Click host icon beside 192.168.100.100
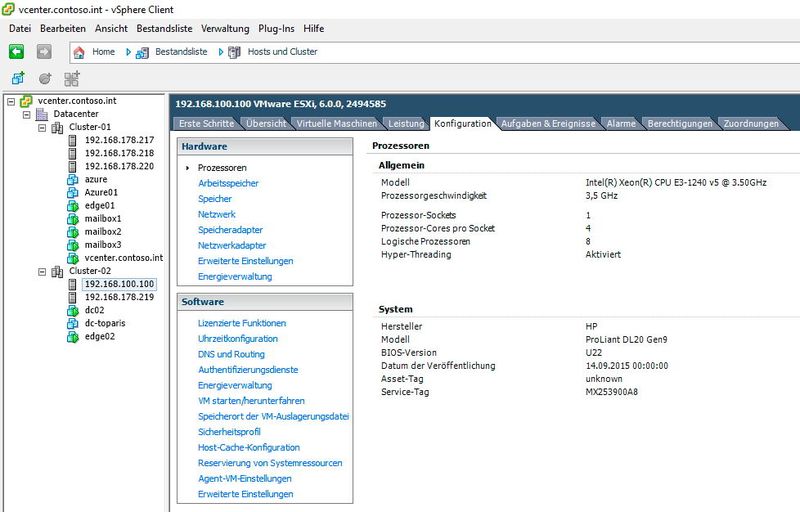 click(72, 285)
